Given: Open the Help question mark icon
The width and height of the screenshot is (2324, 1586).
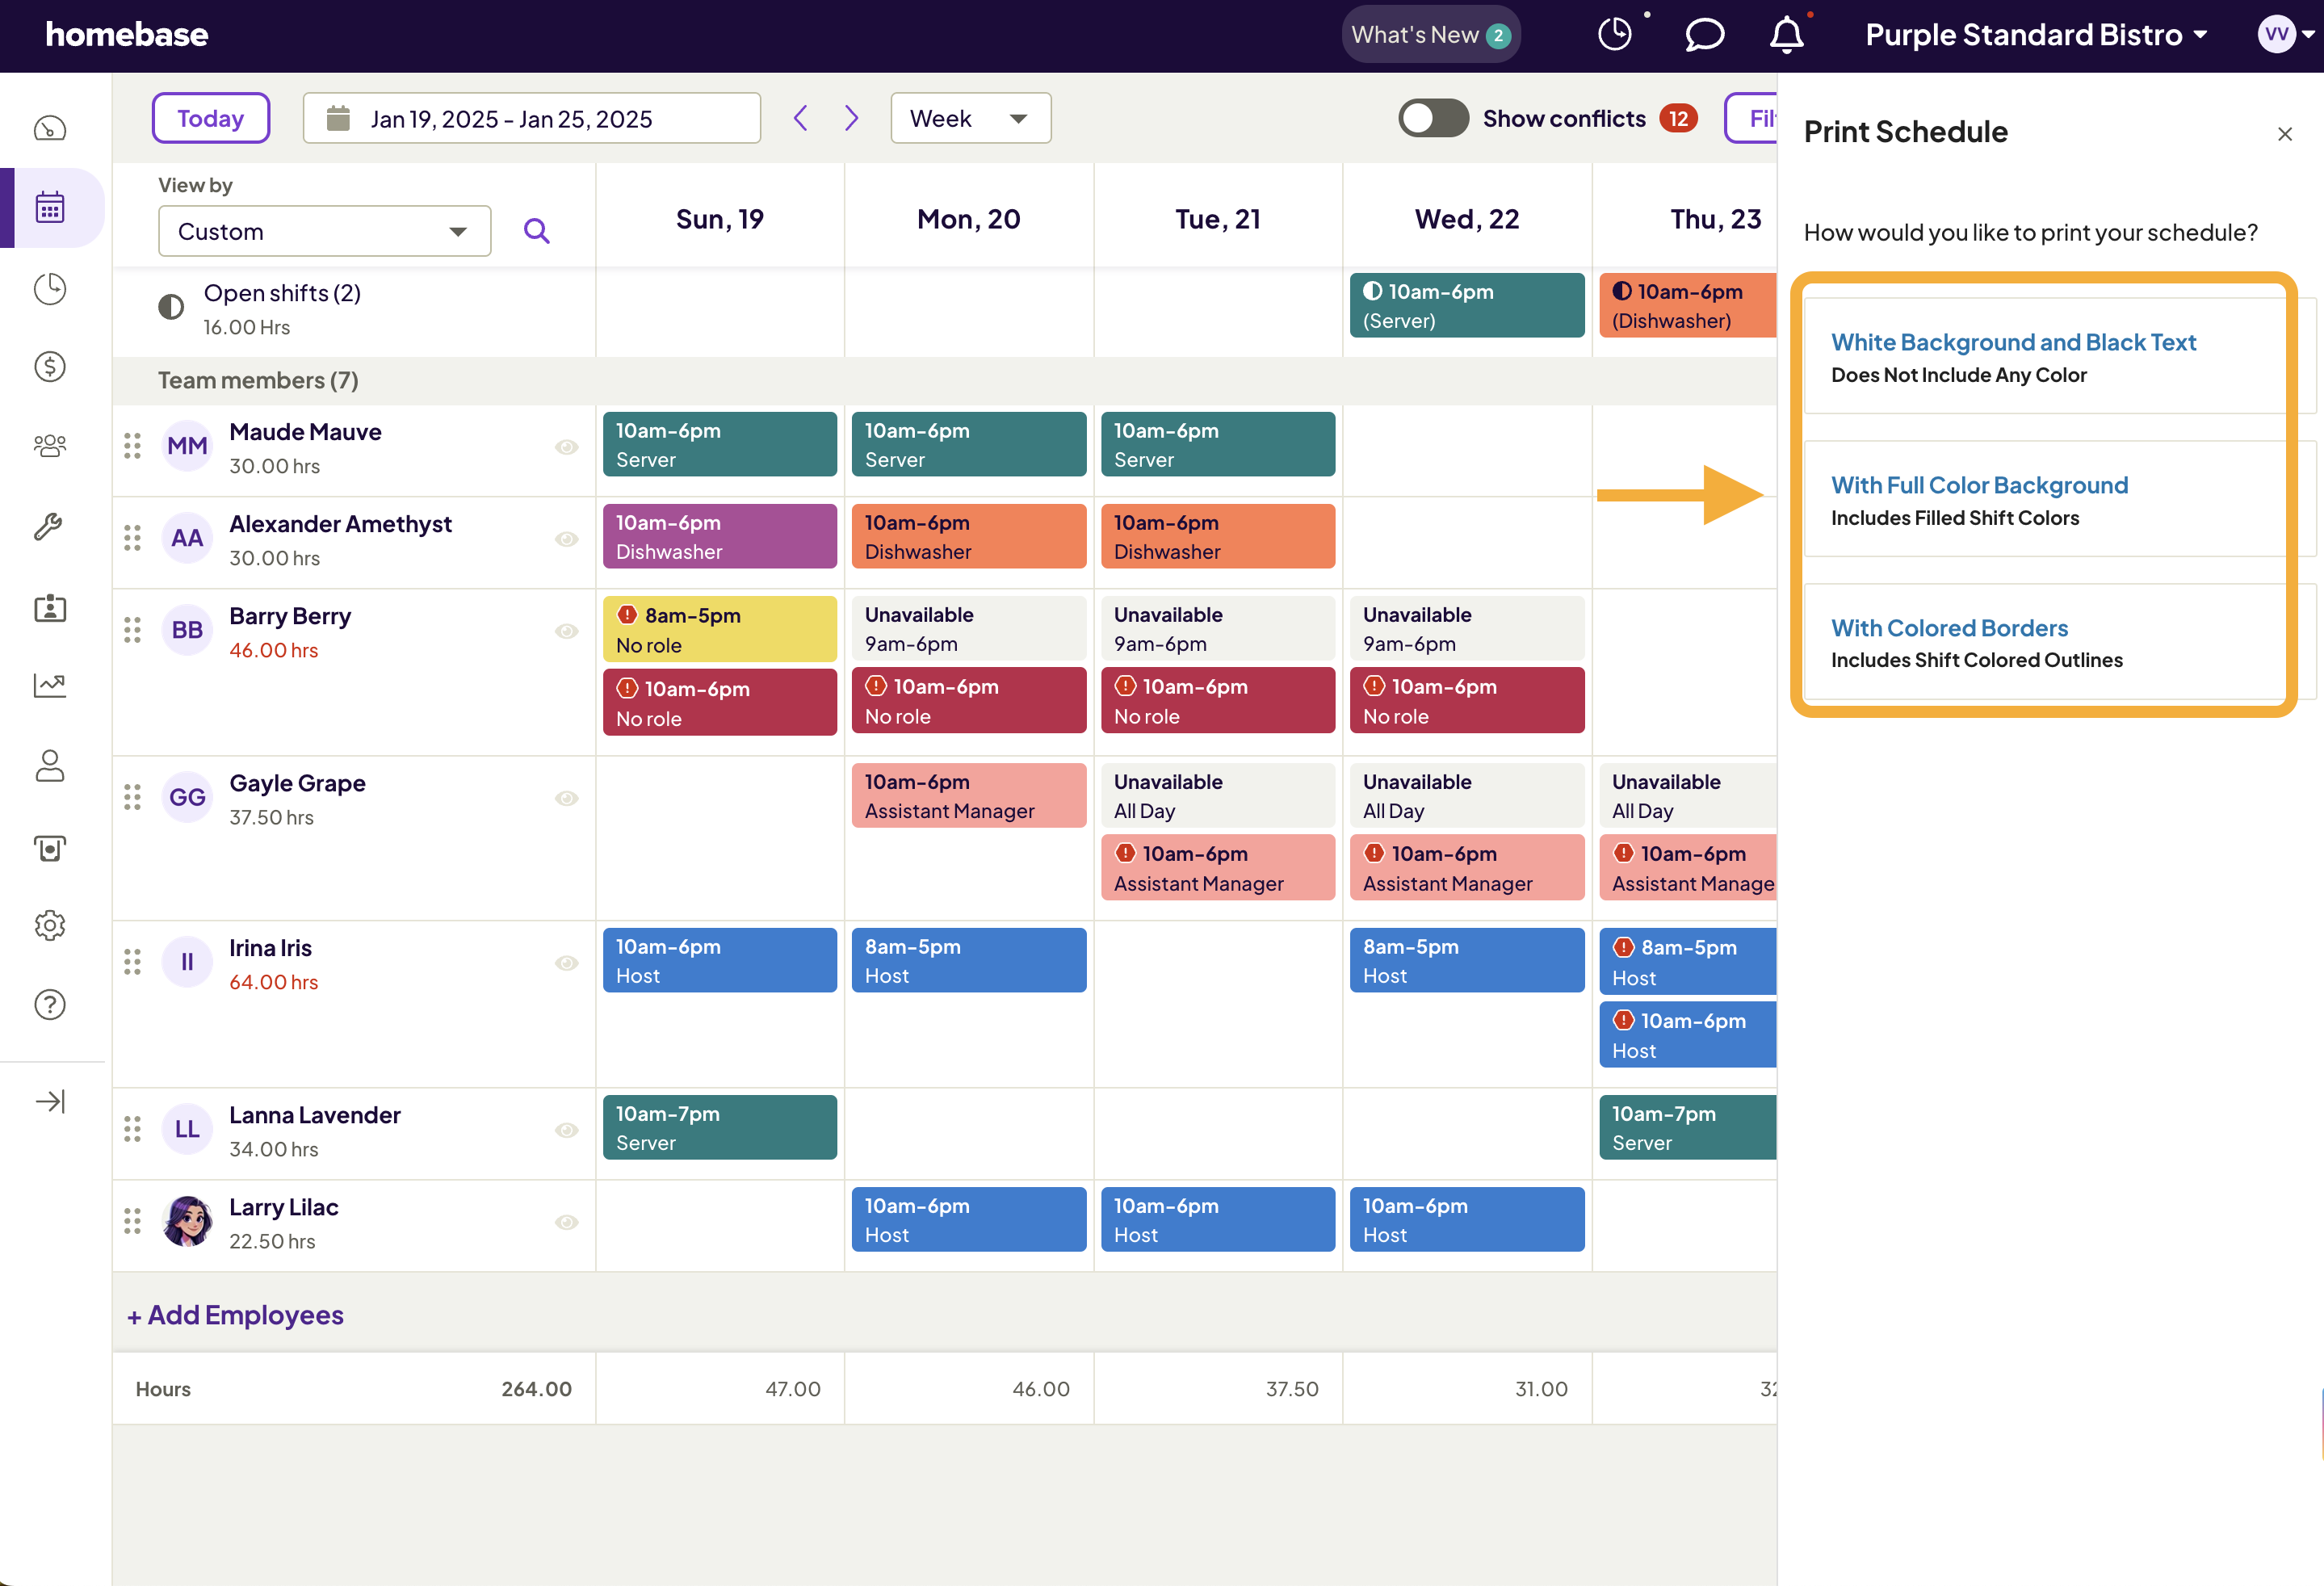Looking at the screenshot, I should pyautogui.click(x=49, y=1004).
